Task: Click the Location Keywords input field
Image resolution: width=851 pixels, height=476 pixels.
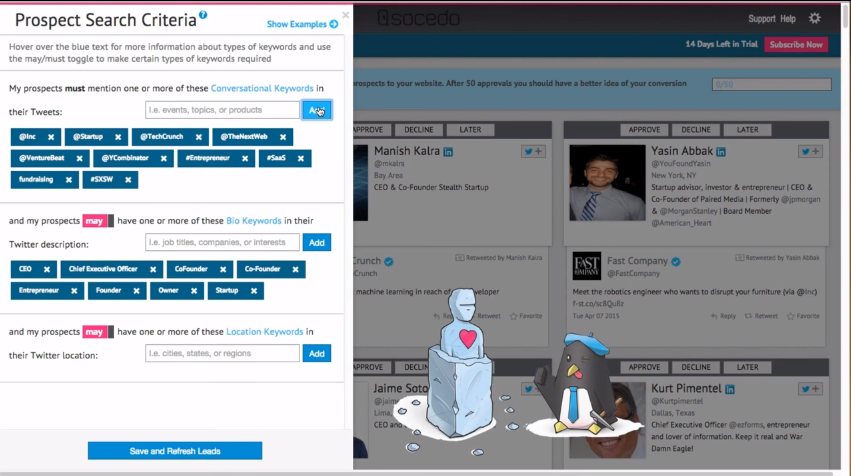Action: coord(222,353)
